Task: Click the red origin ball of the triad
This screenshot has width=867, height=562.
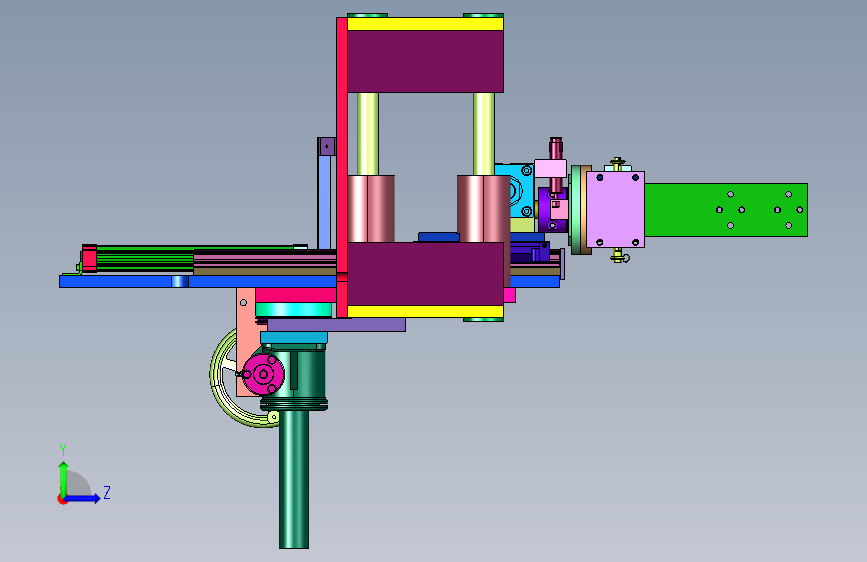Action: click(61, 499)
